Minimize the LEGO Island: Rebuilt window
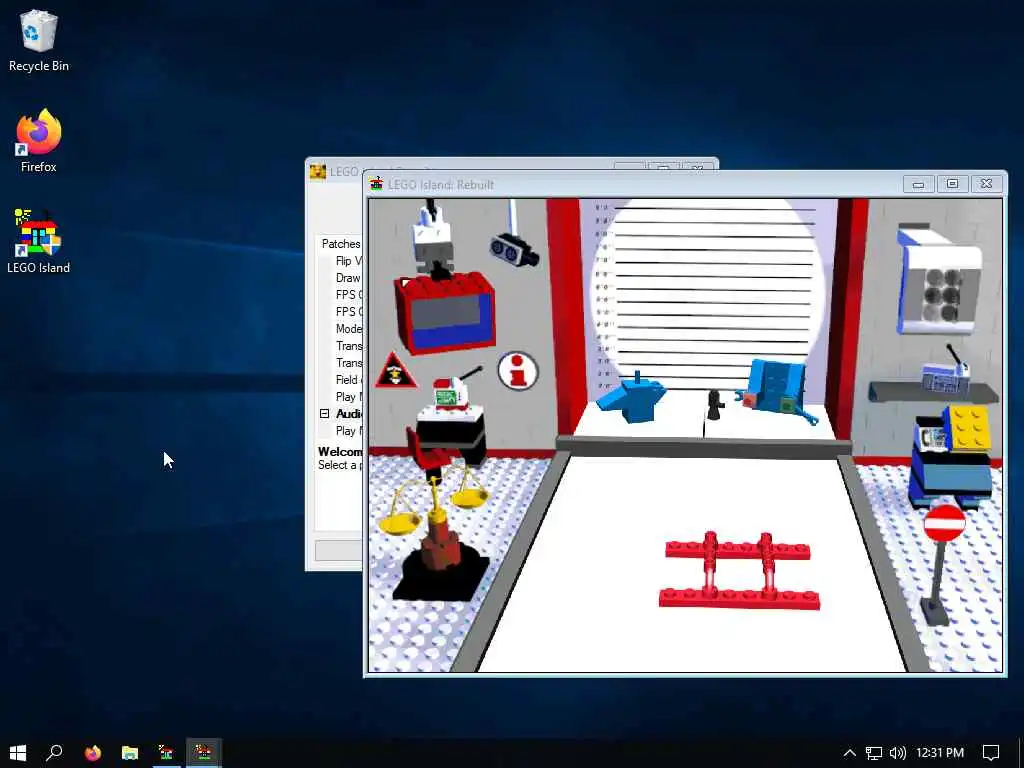Image resolution: width=1024 pixels, height=768 pixels. point(918,184)
